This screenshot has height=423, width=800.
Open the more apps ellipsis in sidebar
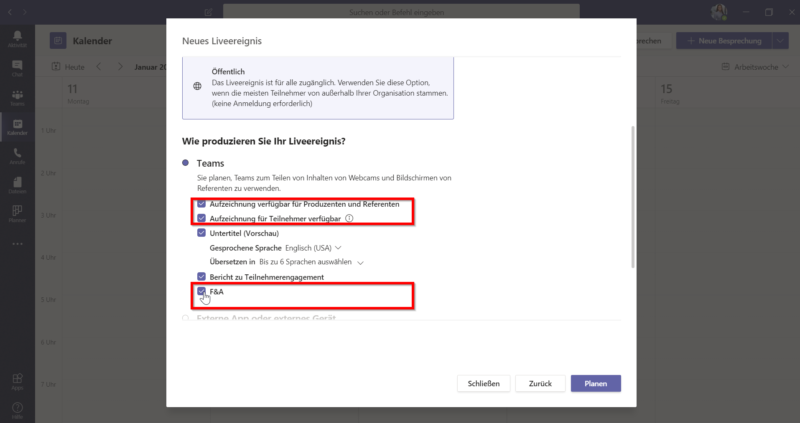coord(17,244)
